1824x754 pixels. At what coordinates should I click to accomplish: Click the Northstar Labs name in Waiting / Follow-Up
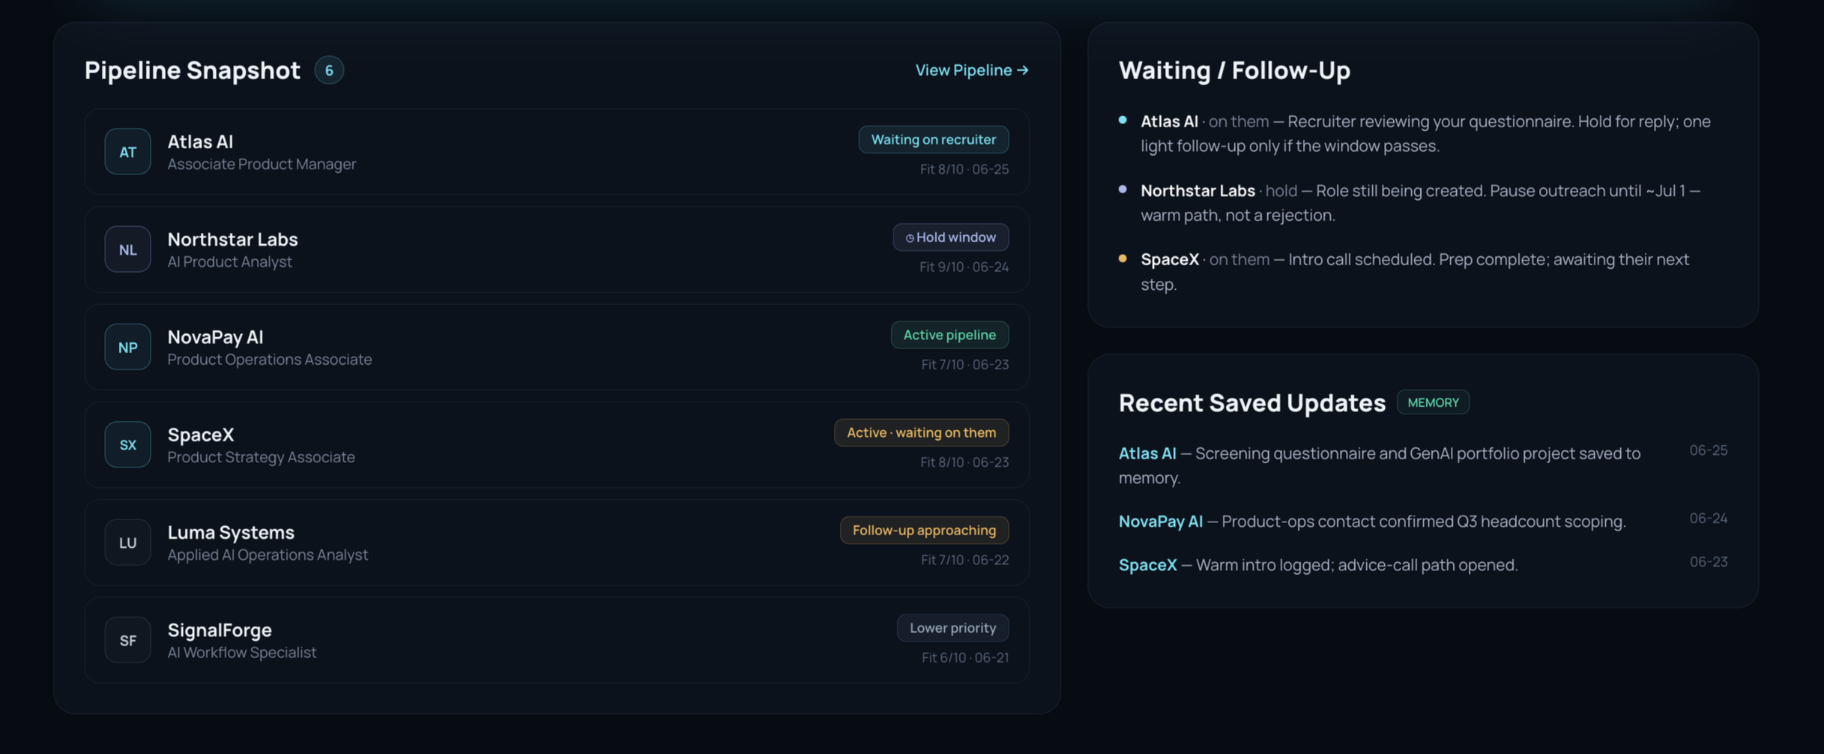[1198, 191]
